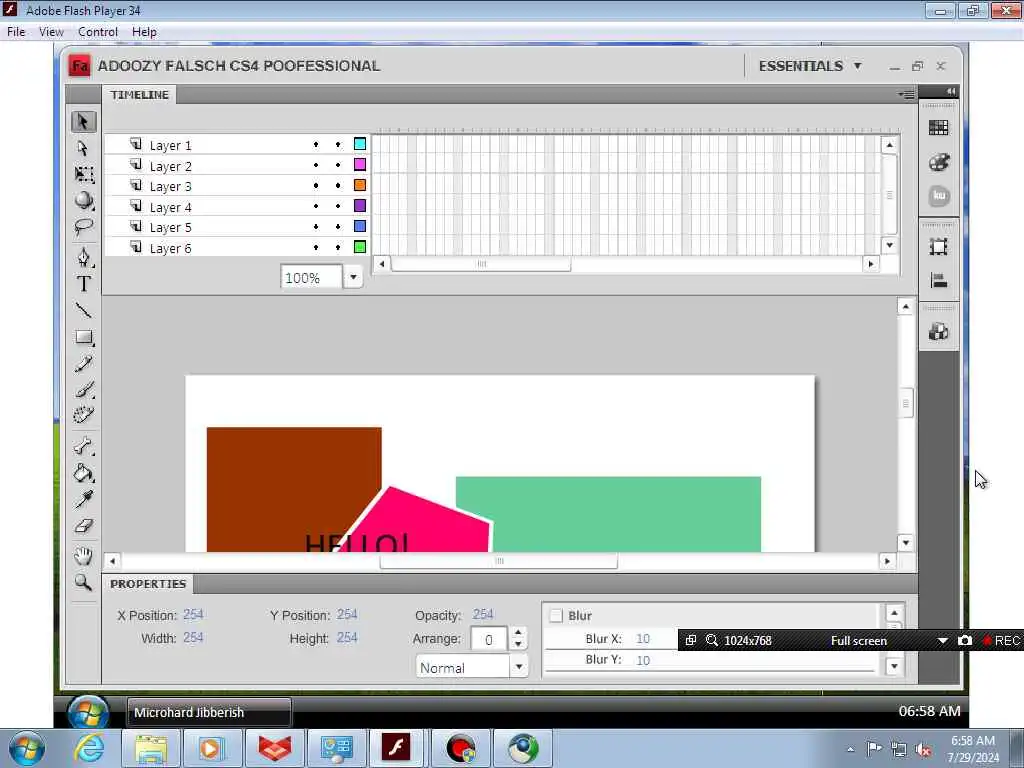Increase the Arrange stepper value
Screen dimensions: 1024x768
[518, 633]
